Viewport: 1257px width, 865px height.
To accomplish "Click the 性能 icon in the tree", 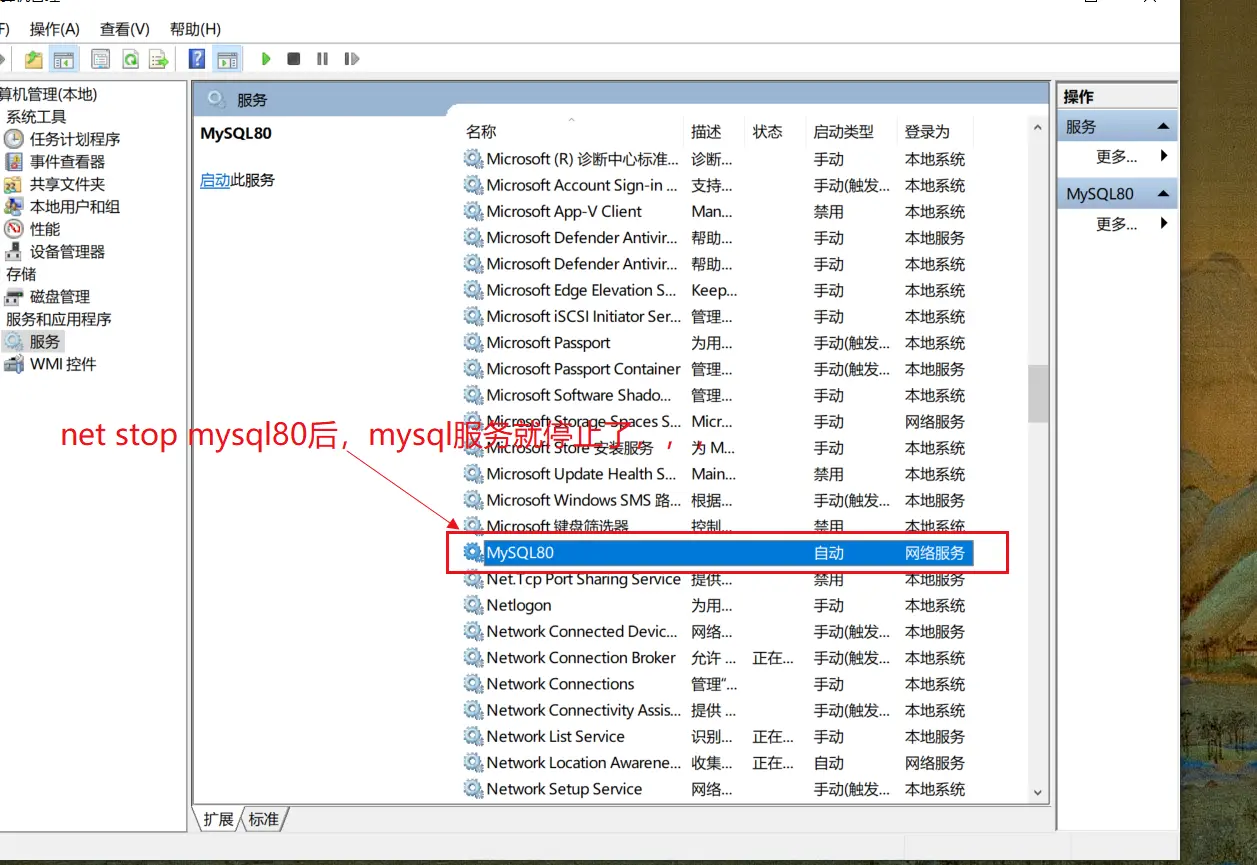I will [x=13, y=229].
